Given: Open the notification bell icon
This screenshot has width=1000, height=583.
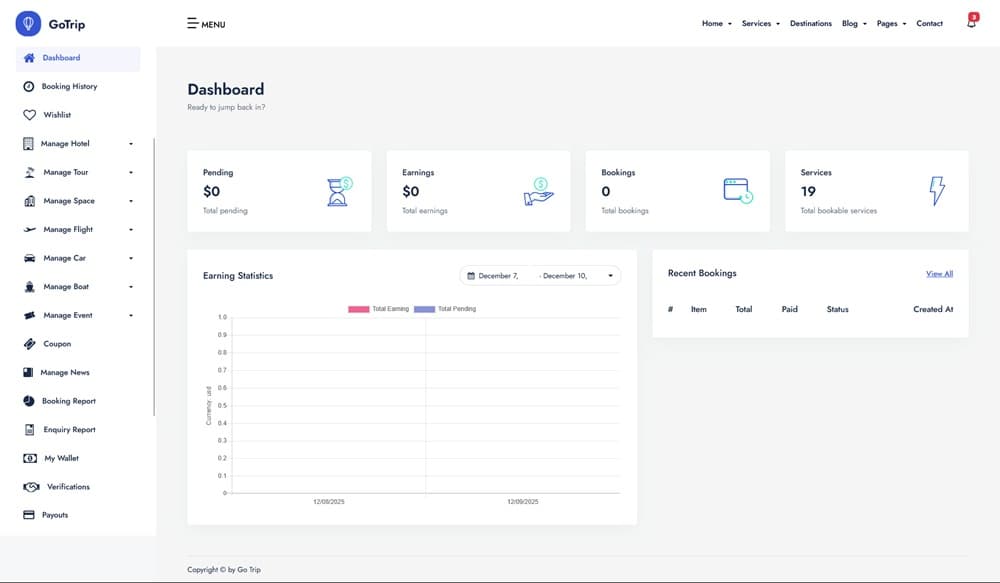Looking at the screenshot, I should click(x=971, y=22).
